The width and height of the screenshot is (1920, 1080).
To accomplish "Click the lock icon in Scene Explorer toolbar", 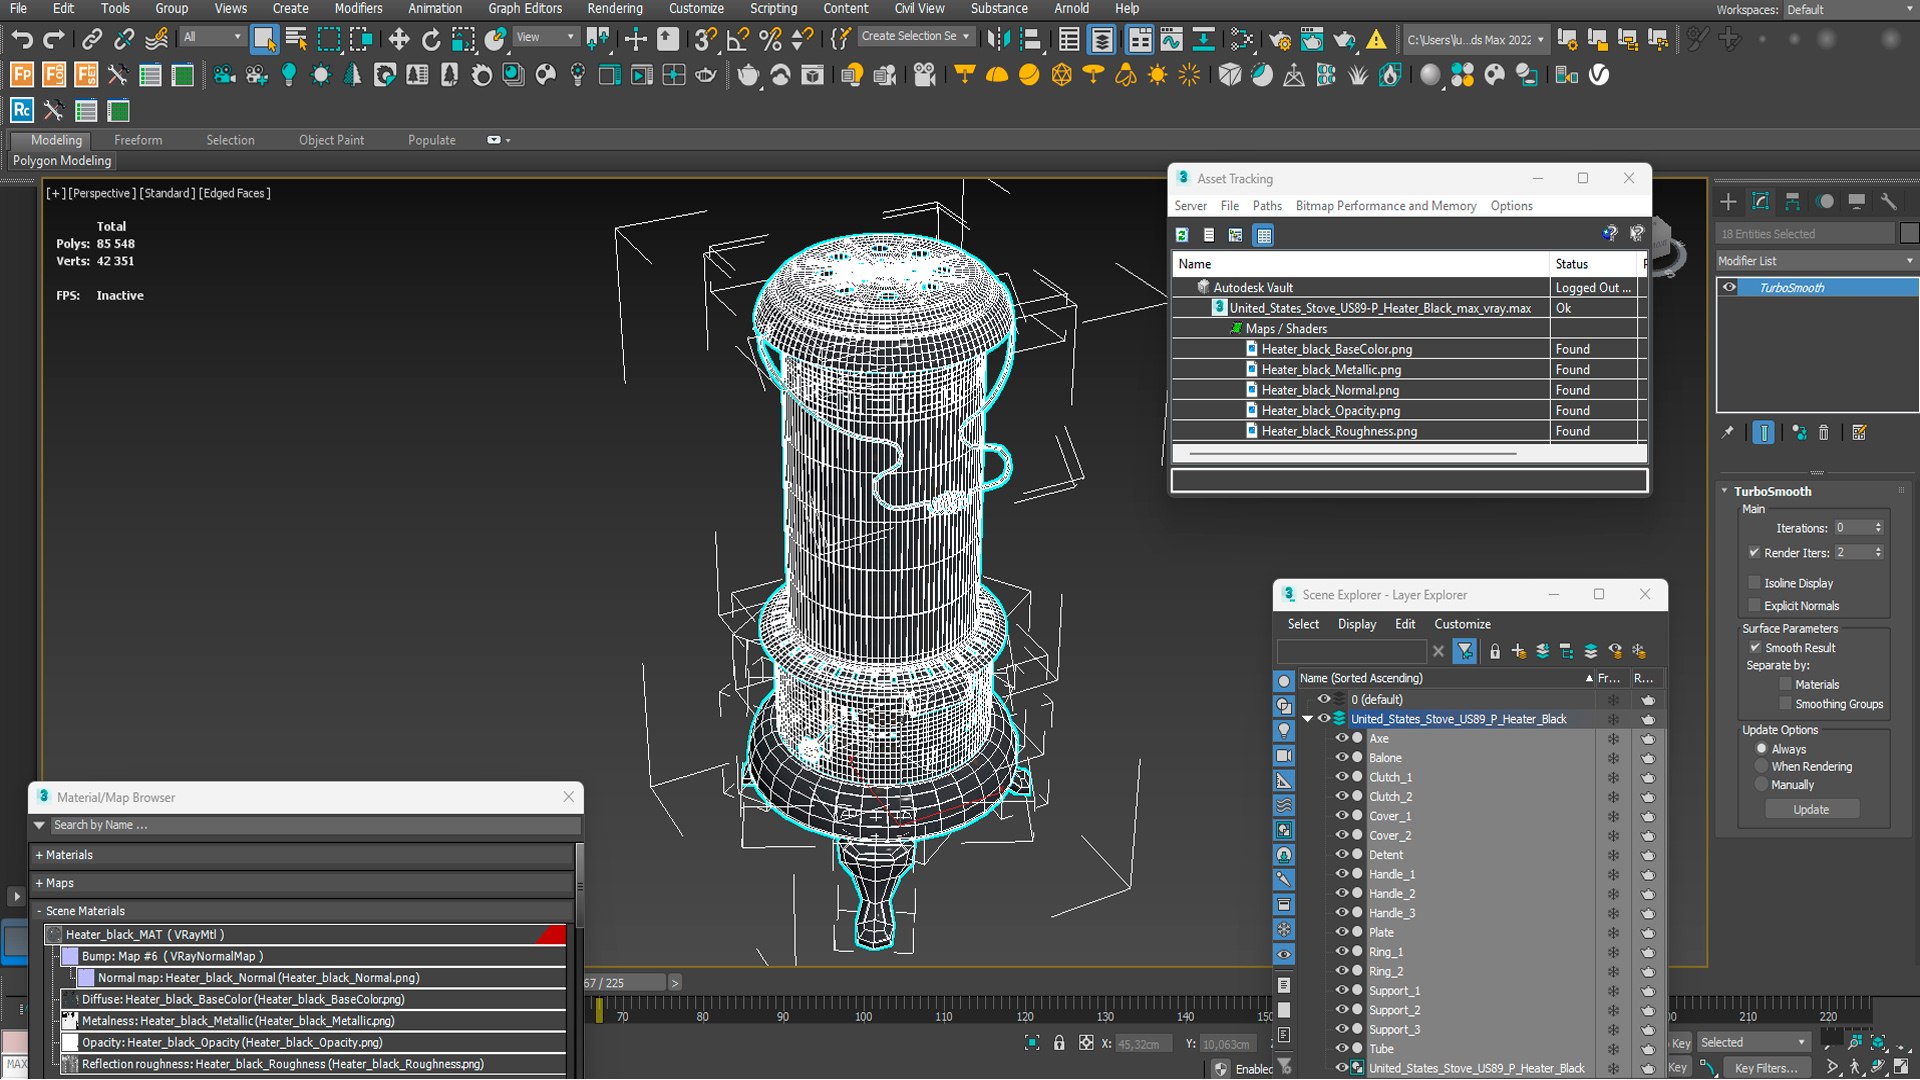I will pyautogui.click(x=1494, y=651).
